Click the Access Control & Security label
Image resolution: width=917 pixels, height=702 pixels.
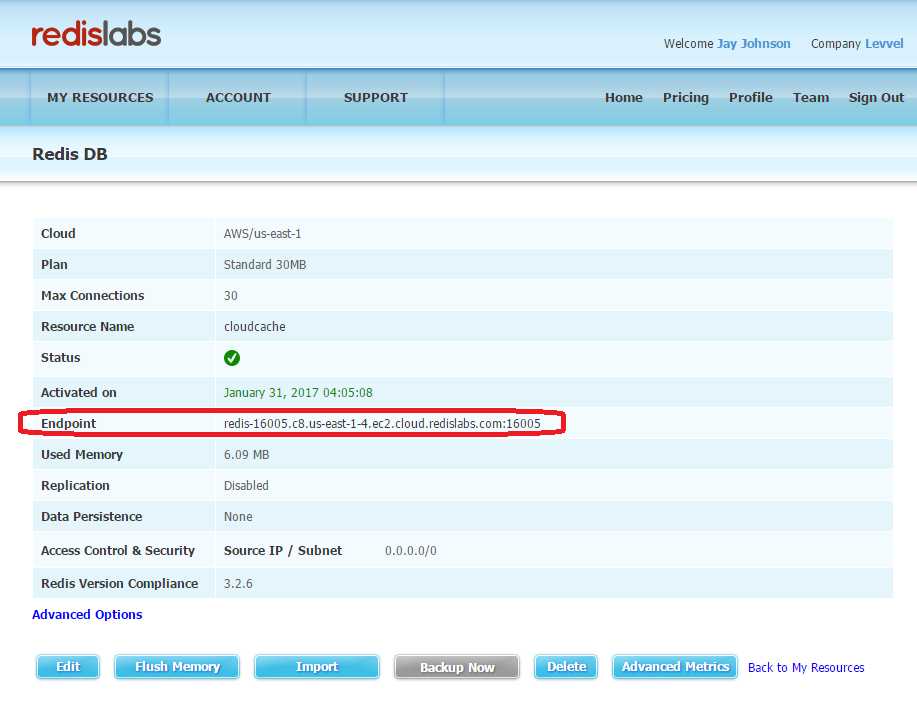pyautogui.click(x=118, y=551)
